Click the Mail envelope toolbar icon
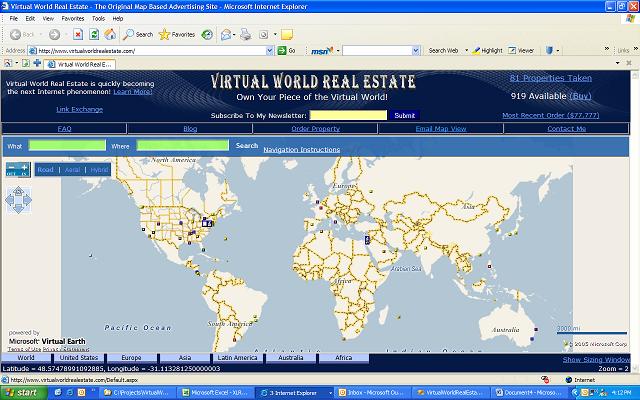This screenshot has height=400, width=640. coord(226,35)
